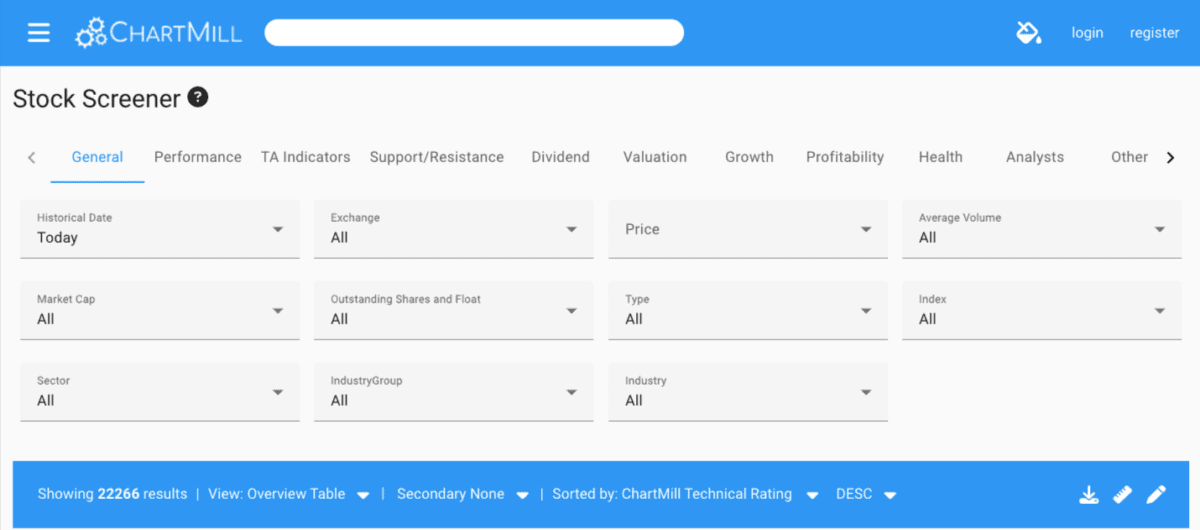The image size is (1200, 530).
Task: Click the search input field in the header
Action: click(474, 33)
